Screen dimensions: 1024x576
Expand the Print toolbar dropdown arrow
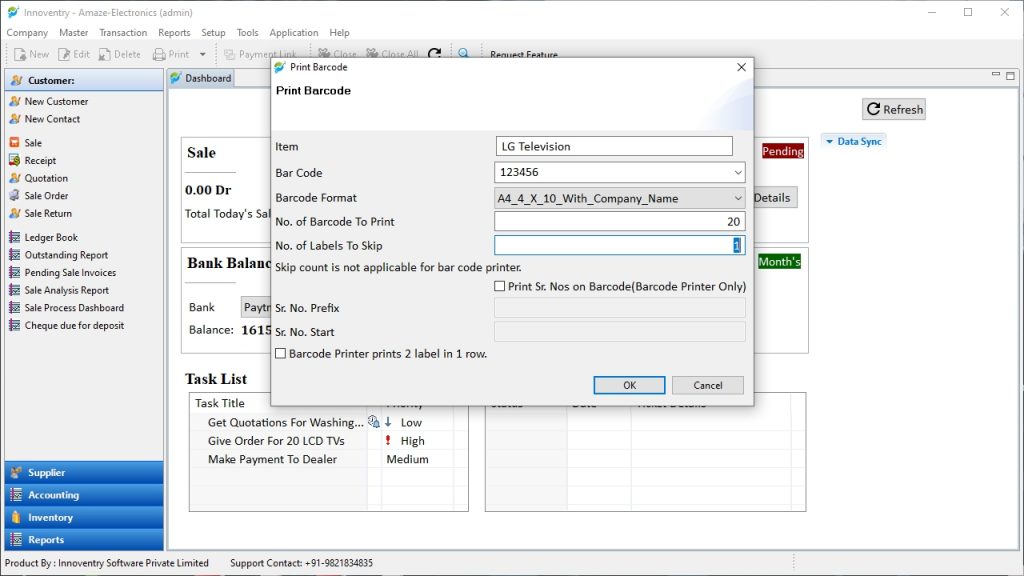(202, 54)
